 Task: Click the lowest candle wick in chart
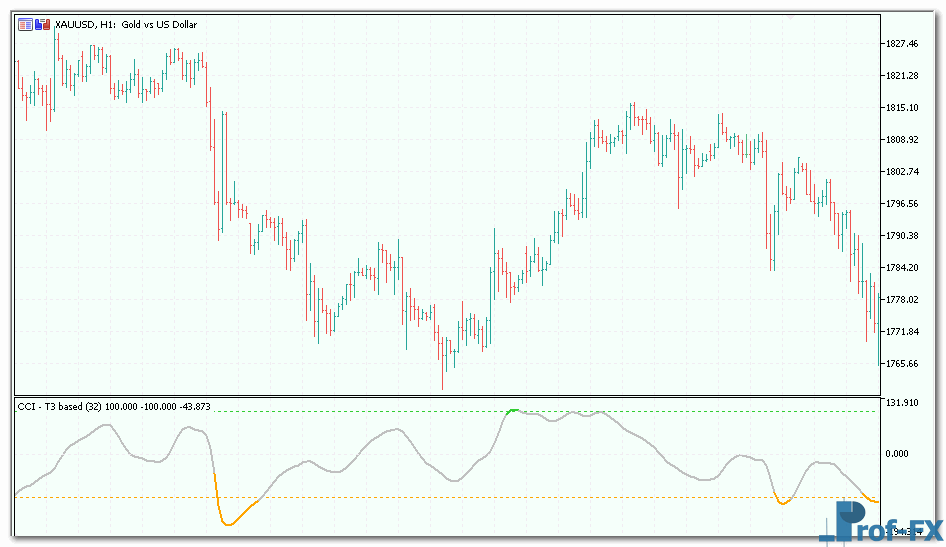[x=442, y=385]
